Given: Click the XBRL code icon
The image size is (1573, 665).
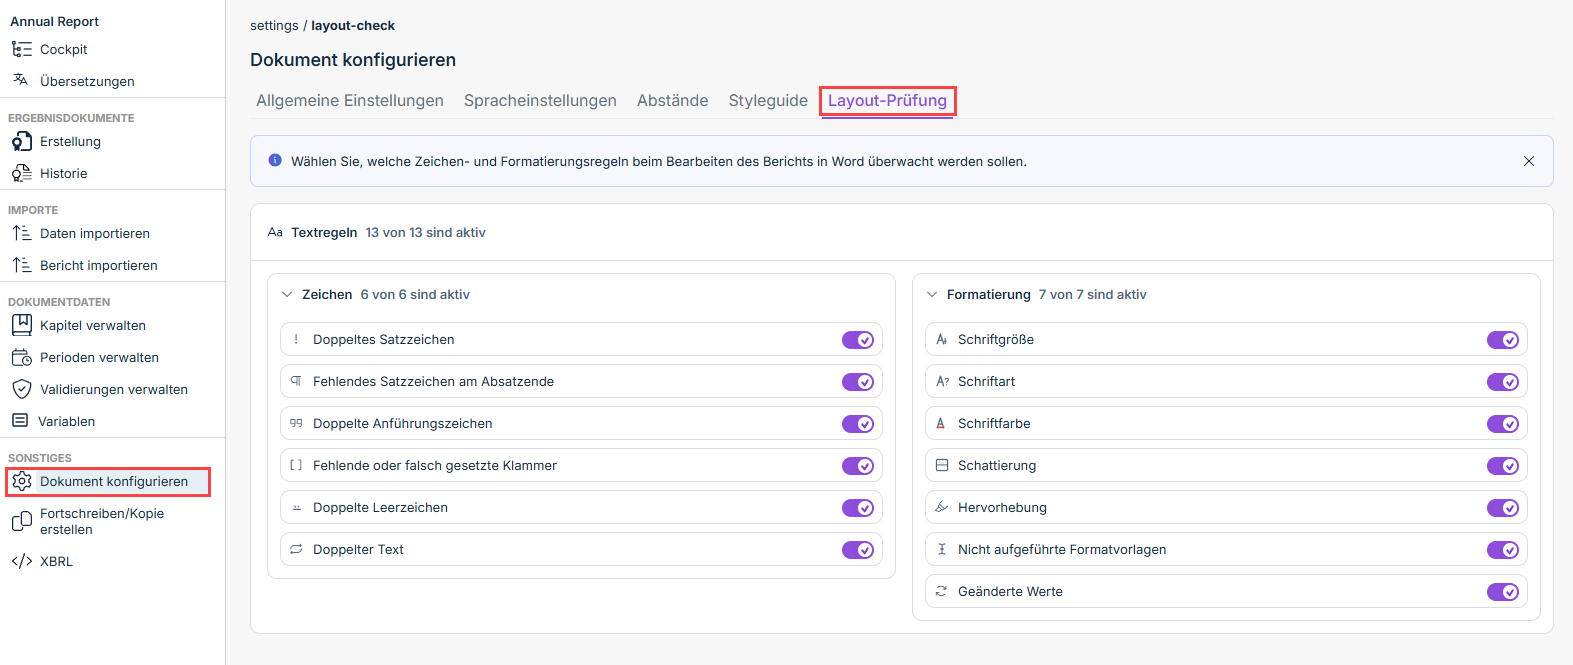Looking at the screenshot, I should click(x=22, y=561).
